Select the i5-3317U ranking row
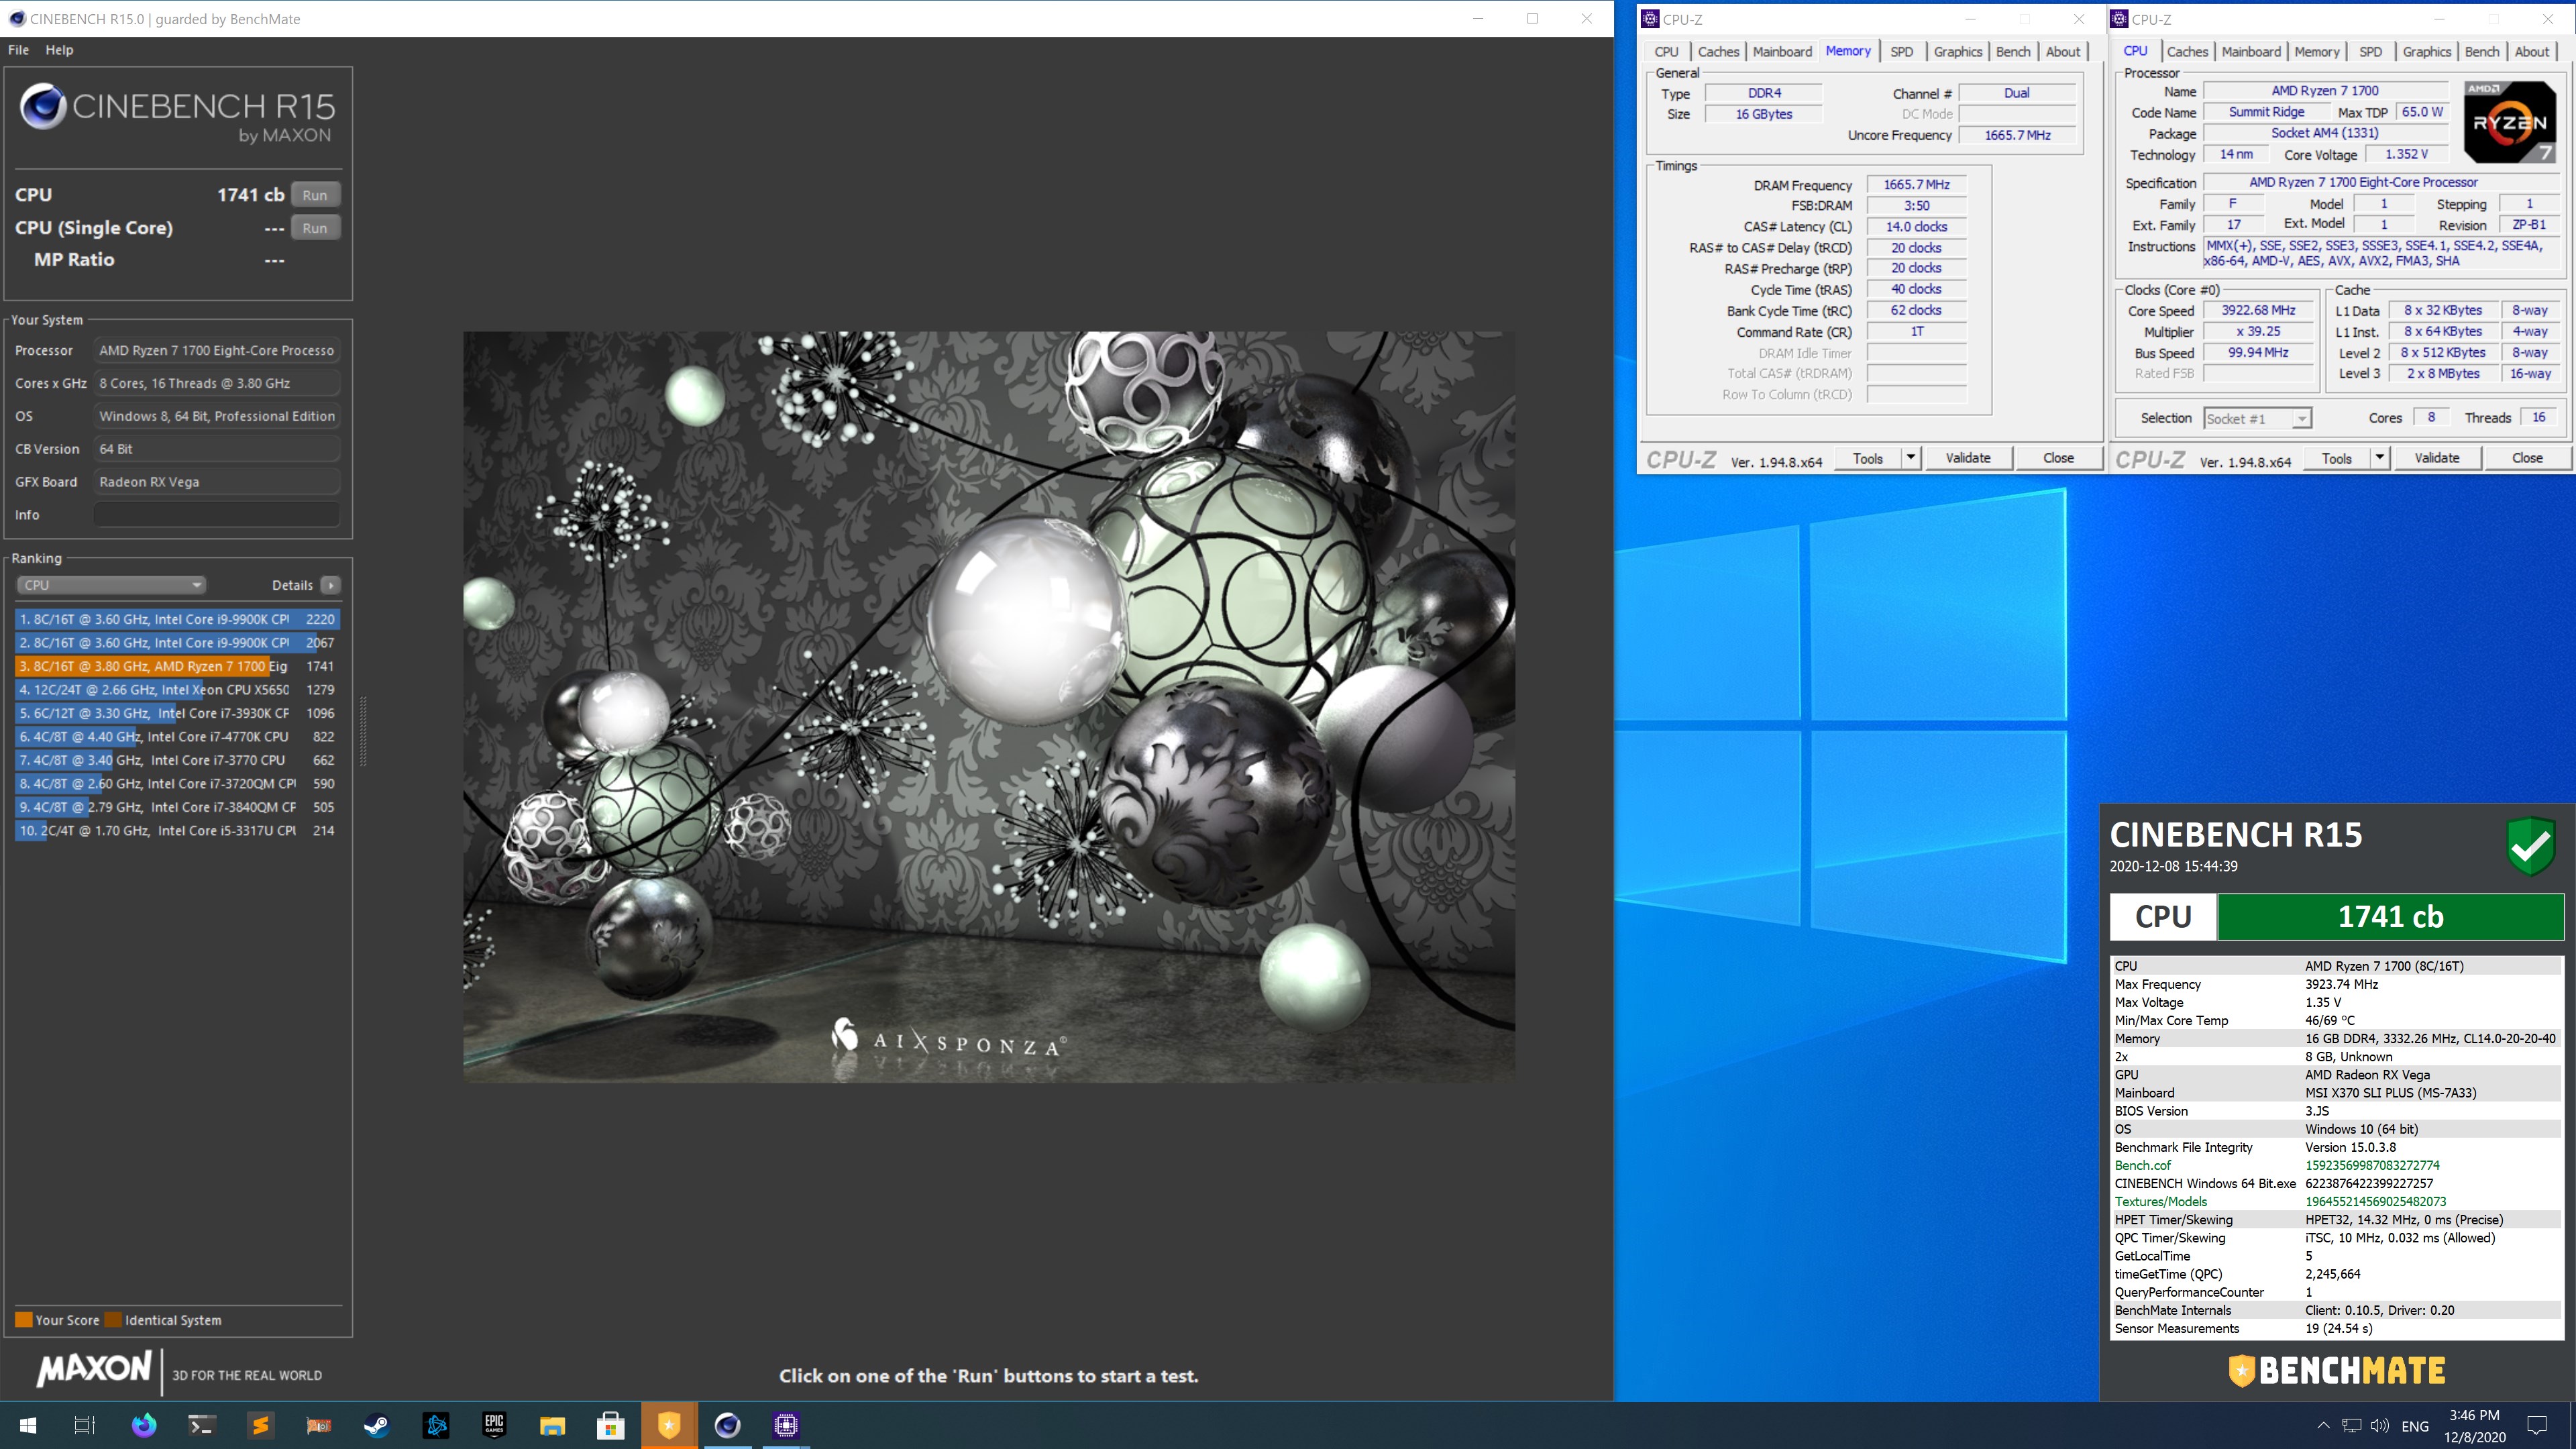The image size is (2576, 1449). click(x=177, y=830)
